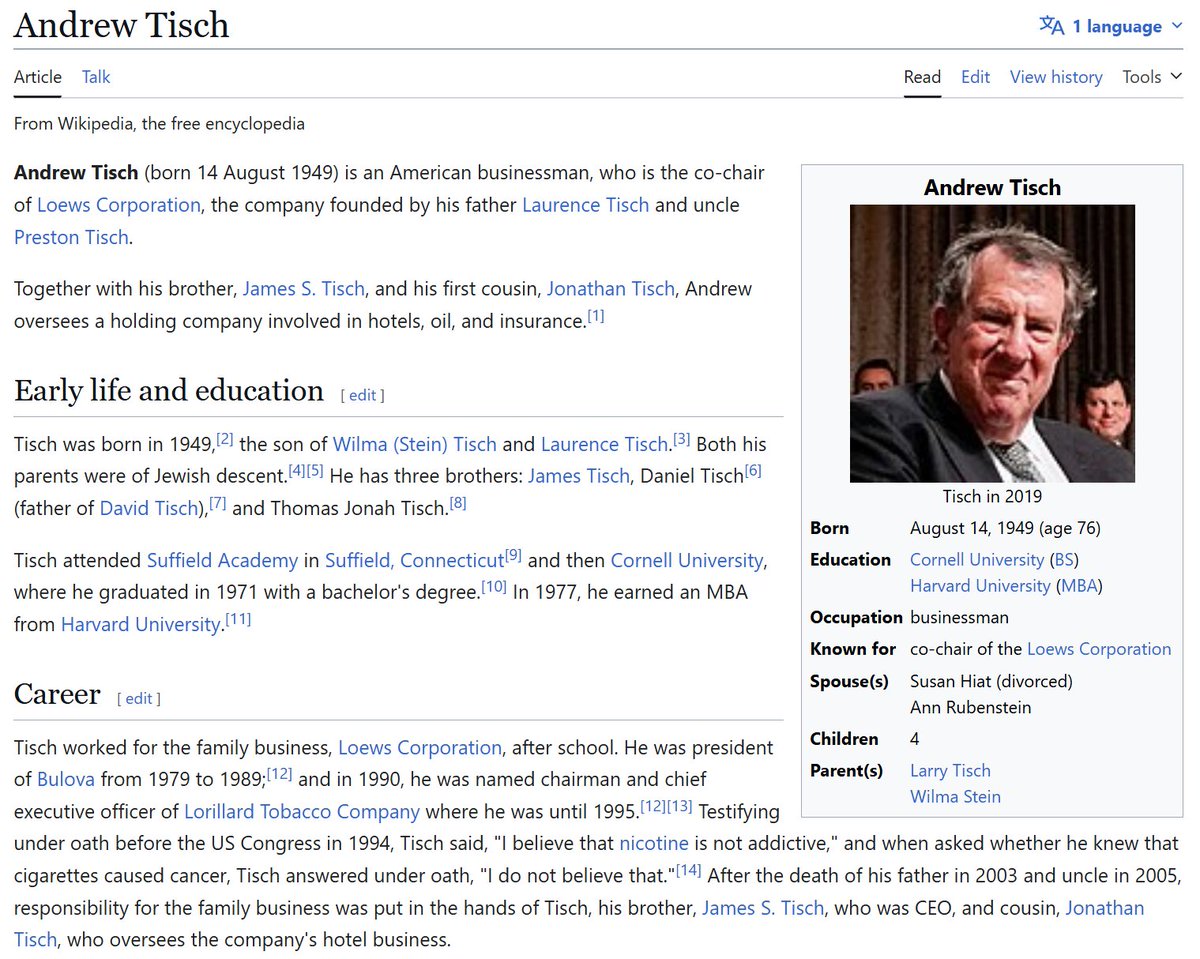This screenshot has width=1200, height=959.
Task: Open the View history tab
Action: point(1055,77)
